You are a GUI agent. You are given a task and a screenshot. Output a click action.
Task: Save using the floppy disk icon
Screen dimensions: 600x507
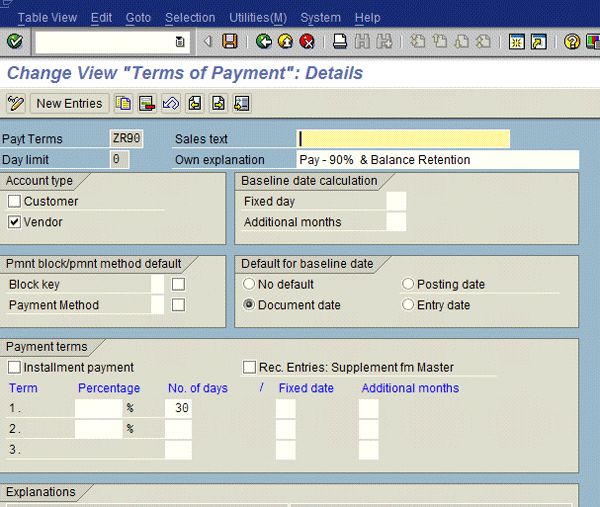pos(230,42)
